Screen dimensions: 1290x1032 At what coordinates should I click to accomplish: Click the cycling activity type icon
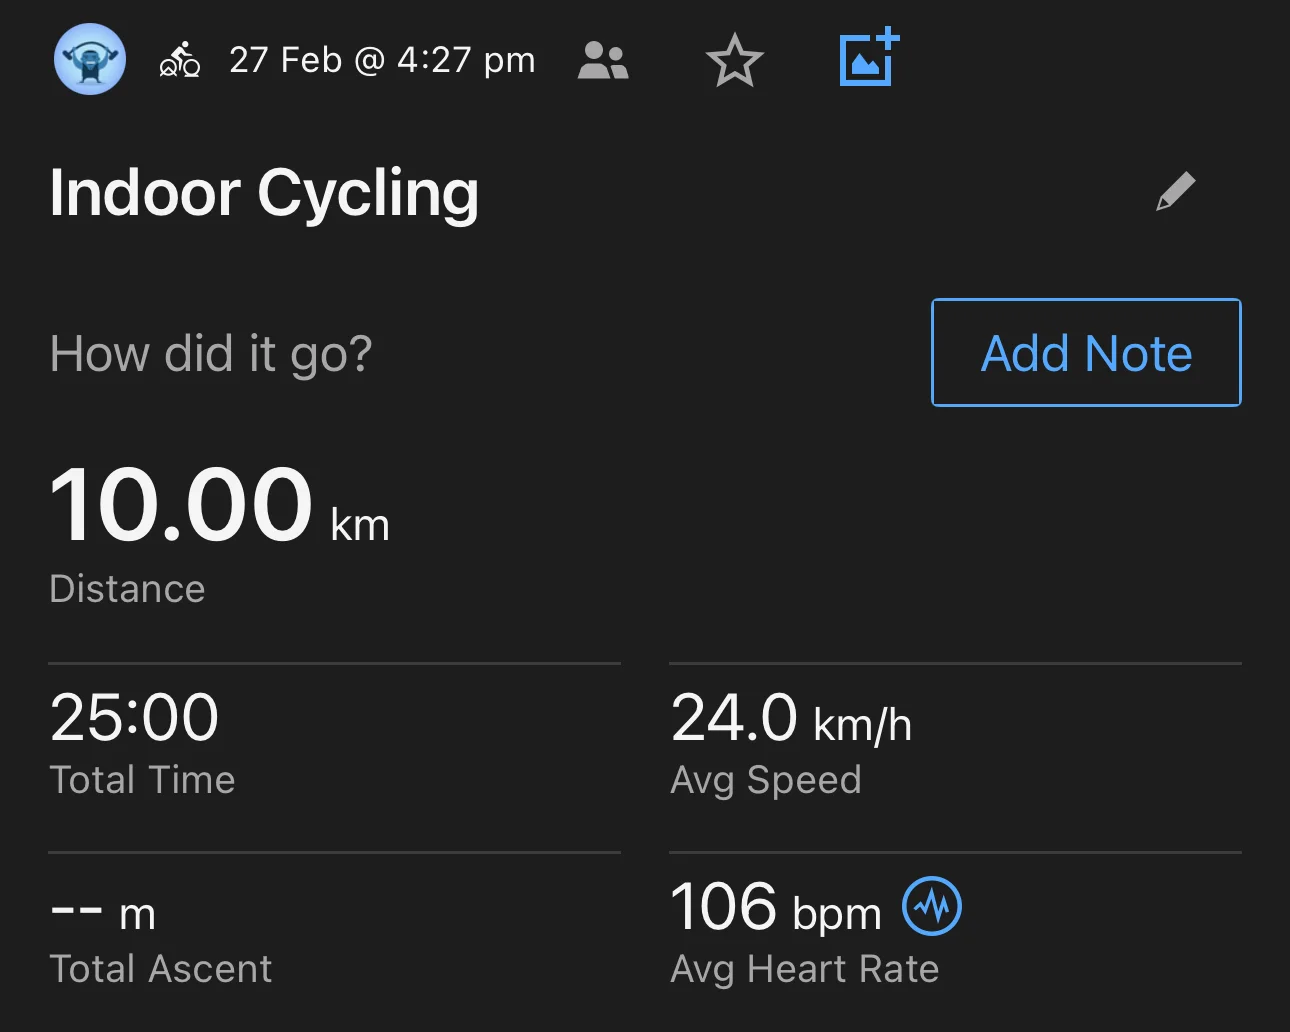(x=180, y=61)
